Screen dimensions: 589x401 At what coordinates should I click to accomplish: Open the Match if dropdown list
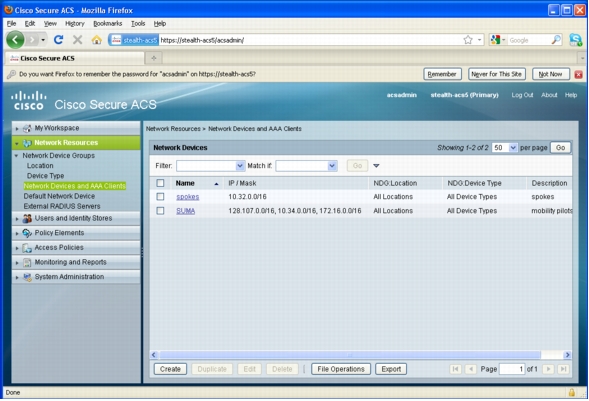(306, 166)
